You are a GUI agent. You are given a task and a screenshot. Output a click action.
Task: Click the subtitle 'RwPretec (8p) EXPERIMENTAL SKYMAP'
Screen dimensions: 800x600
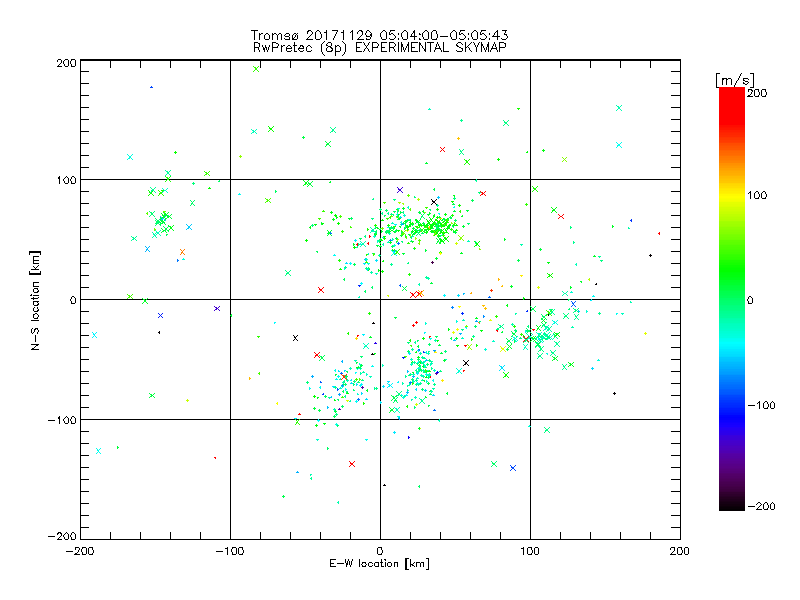pyautogui.click(x=379, y=48)
